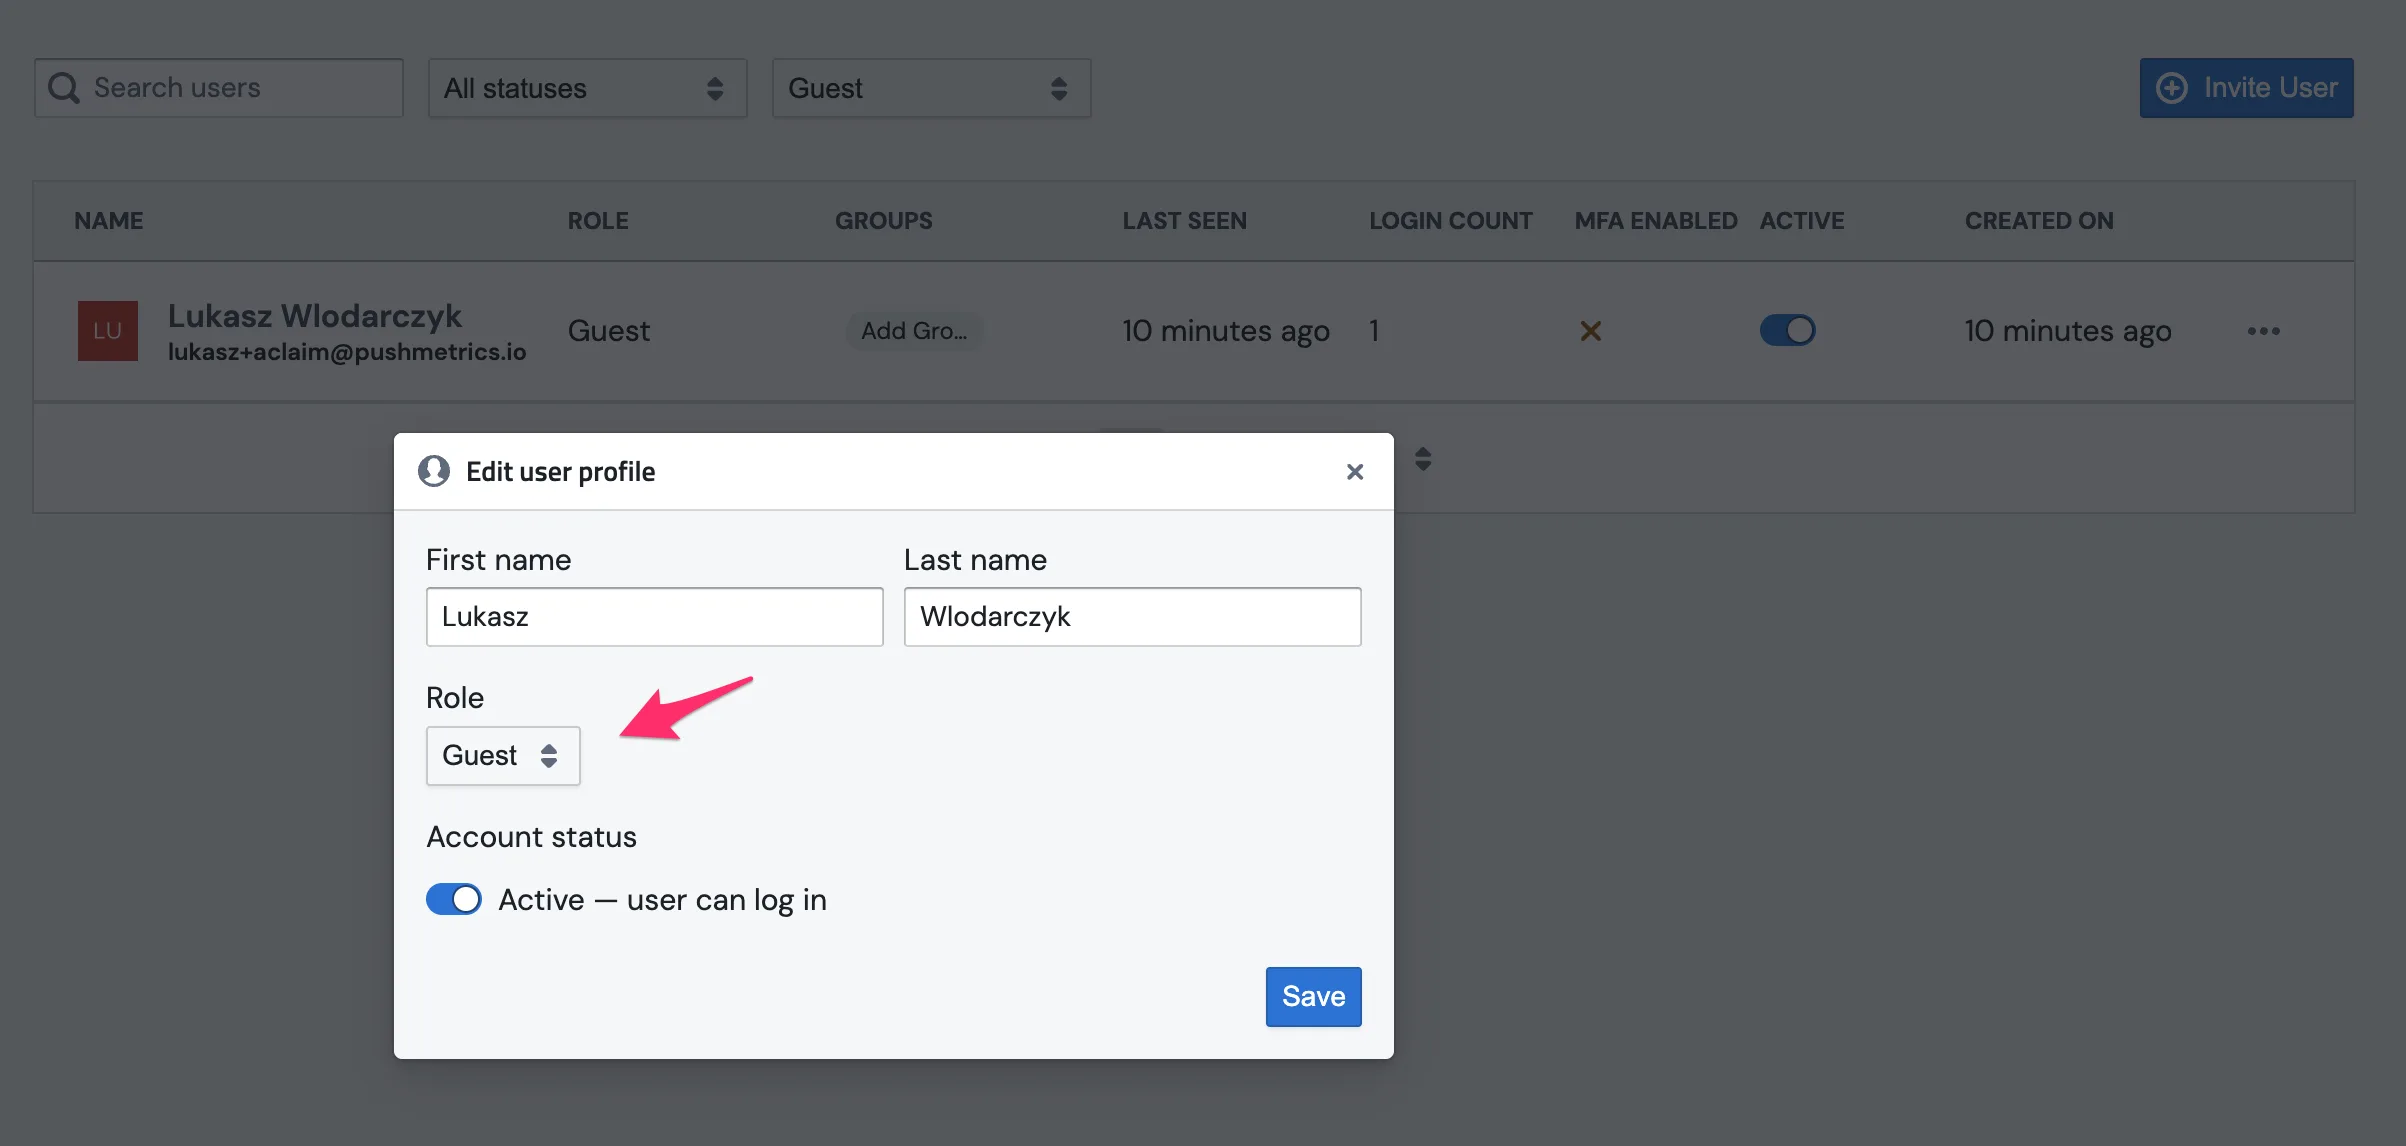Click the 'Active — user can log in' label
Viewport: 2406px width, 1146px height.
click(662, 900)
